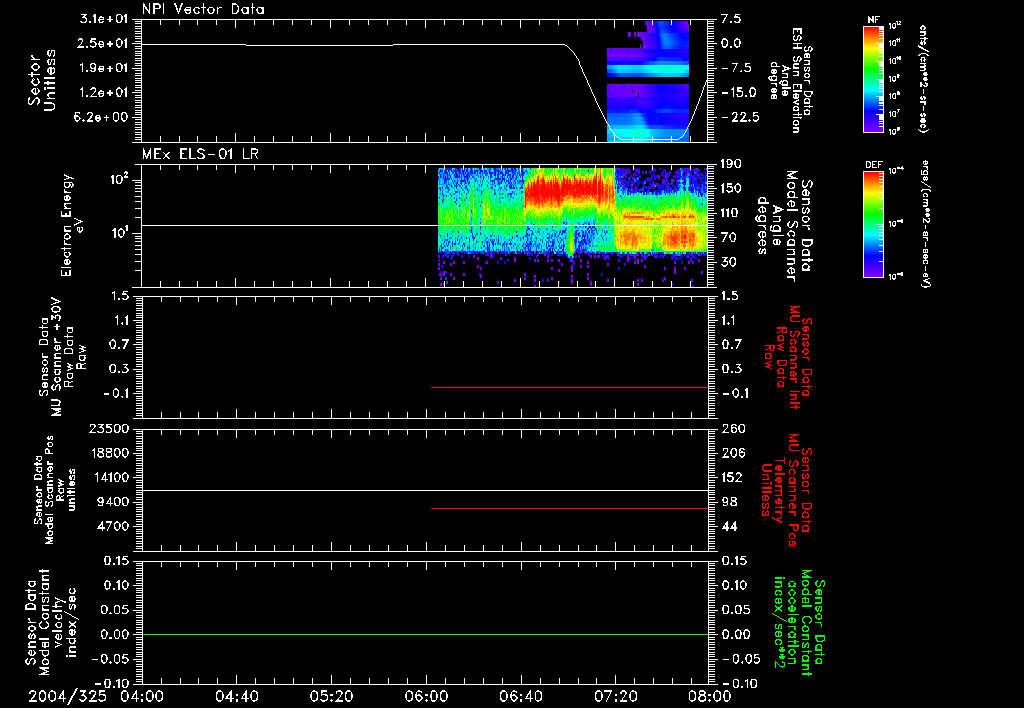Click the "-22.5" sun elevation axis value

741,117
